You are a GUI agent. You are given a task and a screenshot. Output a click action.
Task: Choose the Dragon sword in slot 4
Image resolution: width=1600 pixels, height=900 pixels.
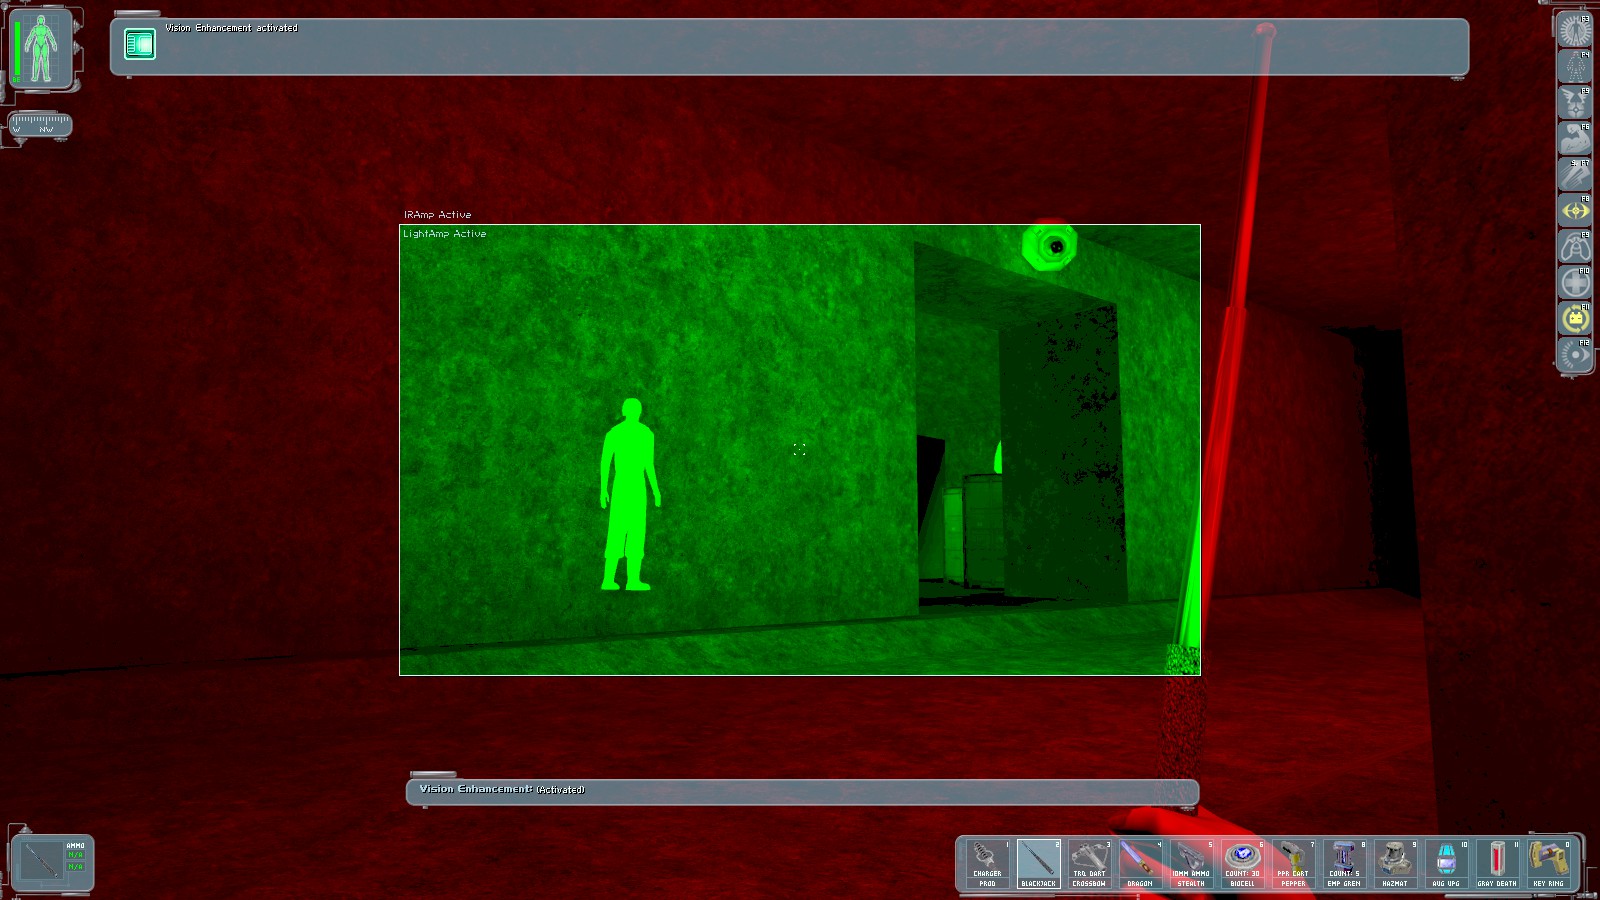(1140, 864)
